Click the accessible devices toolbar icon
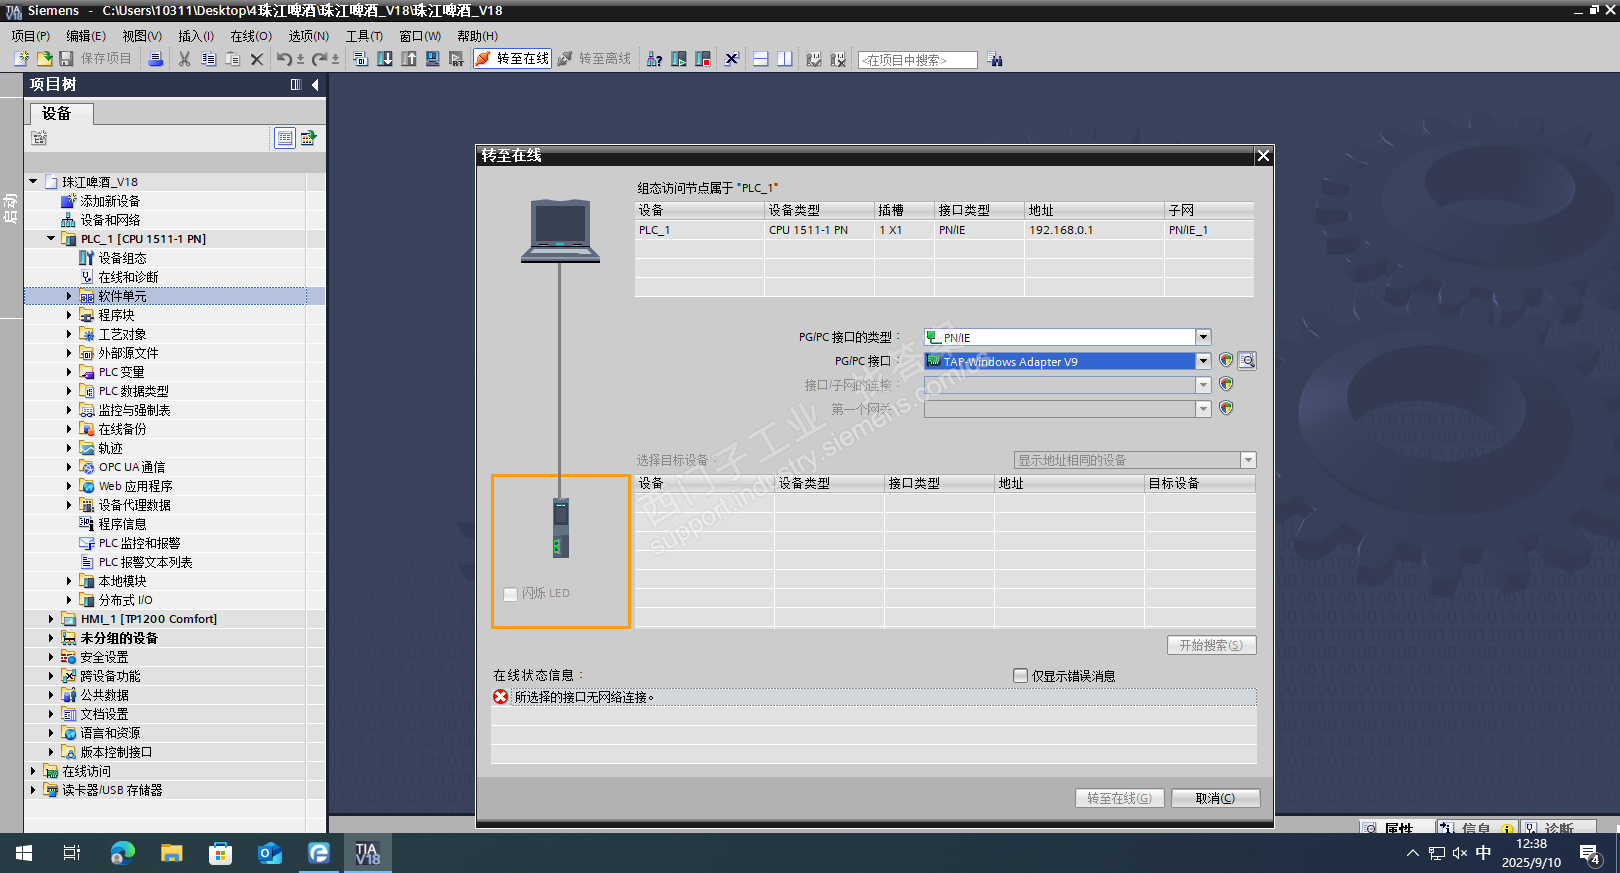This screenshot has width=1620, height=873. click(655, 59)
